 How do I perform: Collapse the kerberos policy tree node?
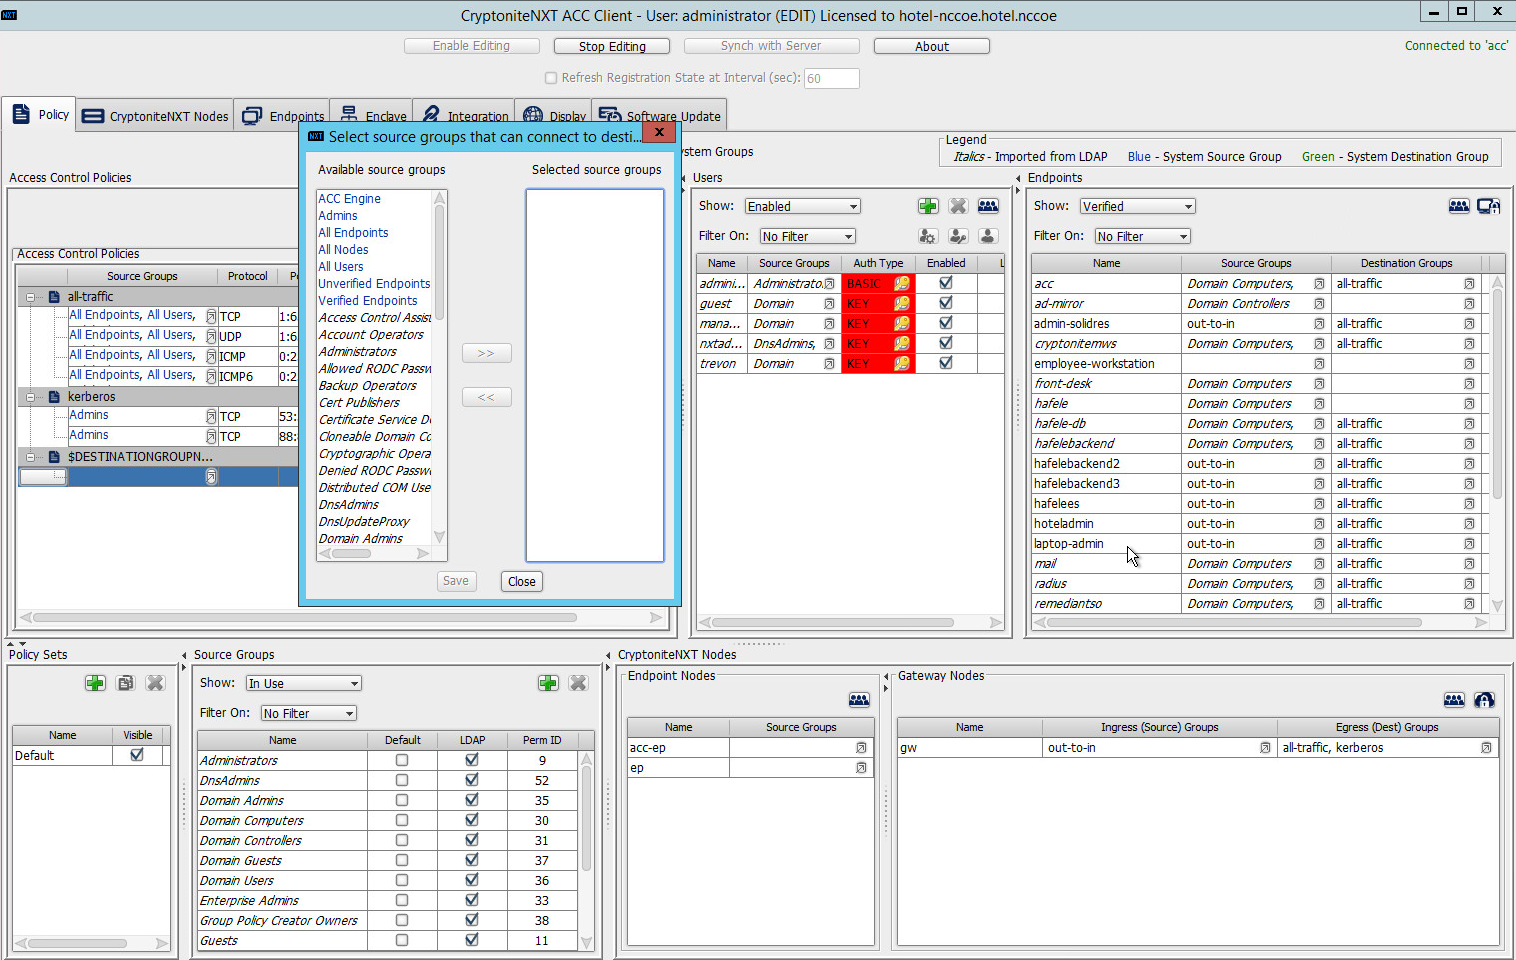tap(30, 397)
